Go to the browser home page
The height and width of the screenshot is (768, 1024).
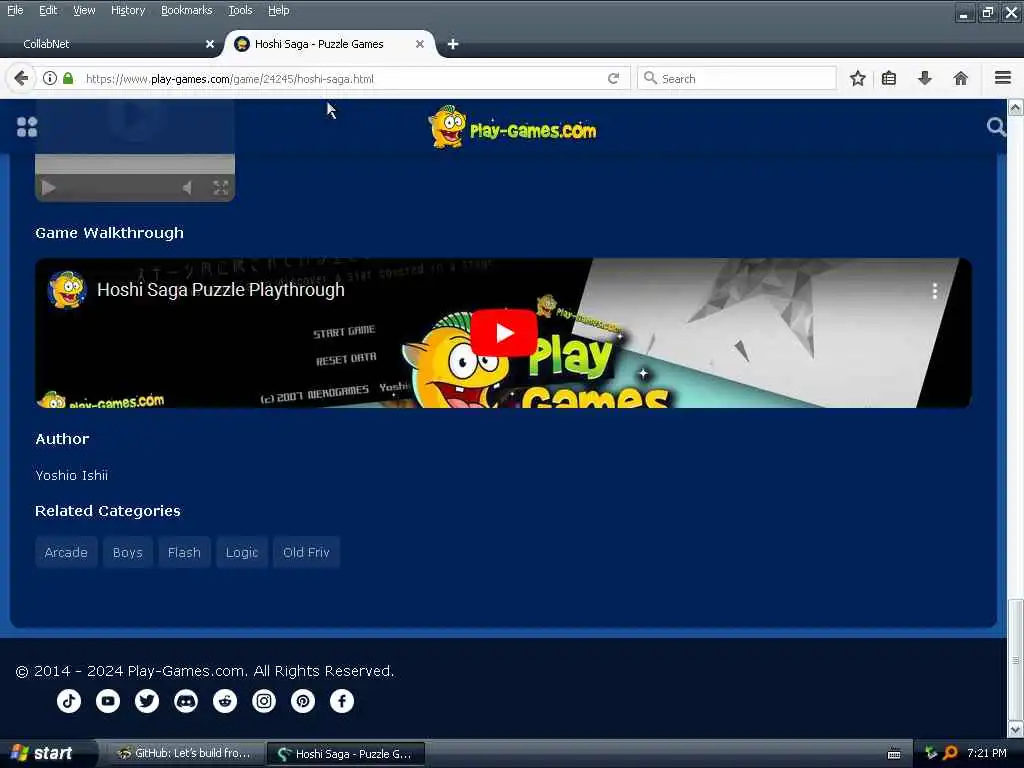[960, 78]
